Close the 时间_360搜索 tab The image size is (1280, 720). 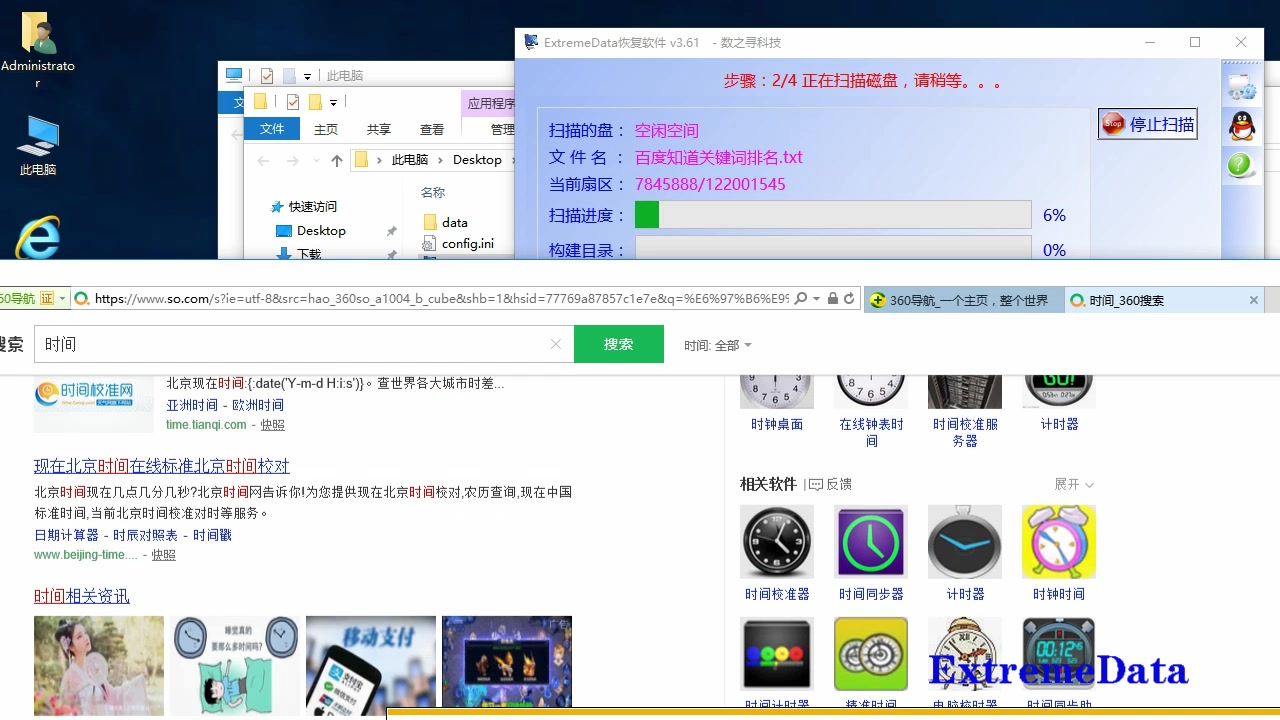(1254, 300)
